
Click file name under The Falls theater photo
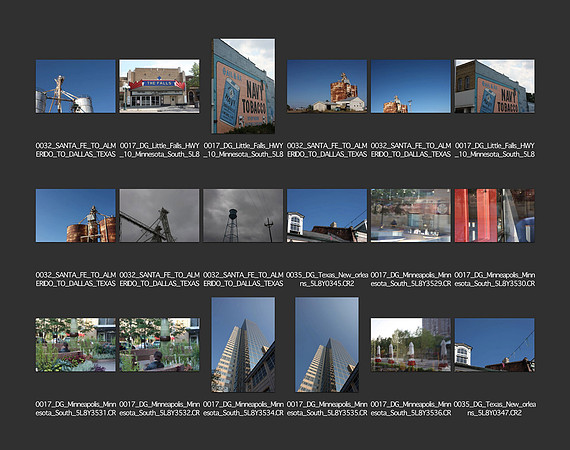[159, 150]
